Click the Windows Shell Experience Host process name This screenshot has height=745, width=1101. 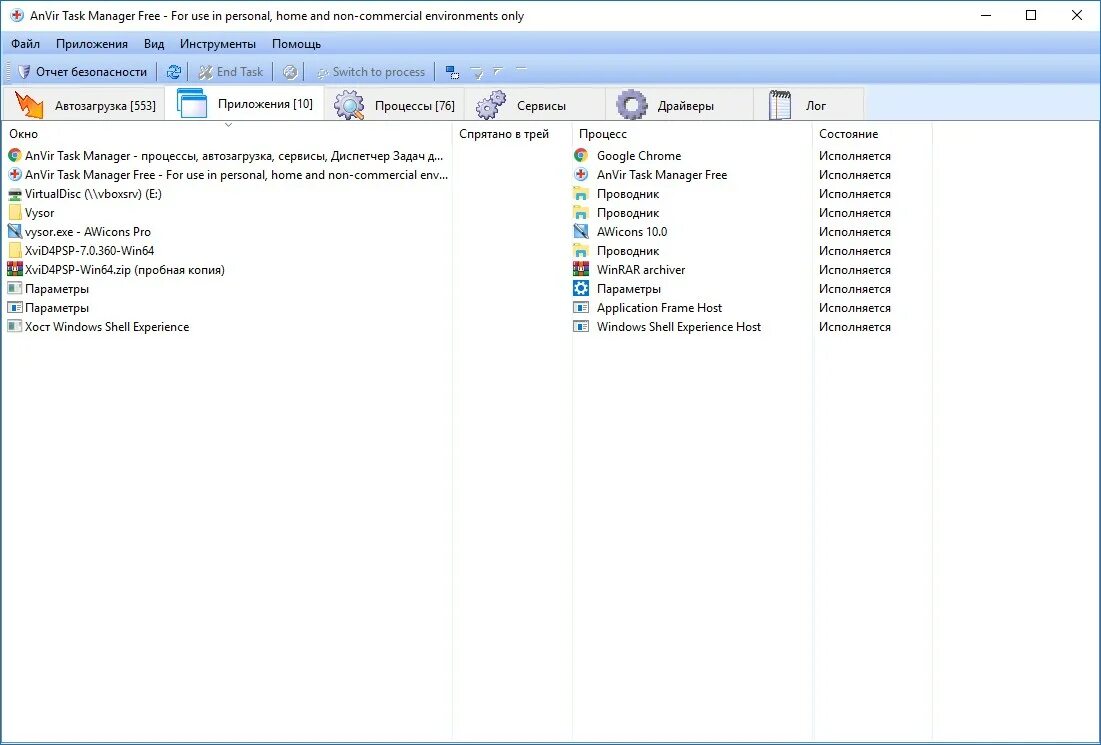pyautogui.click(x=679, y=327)
